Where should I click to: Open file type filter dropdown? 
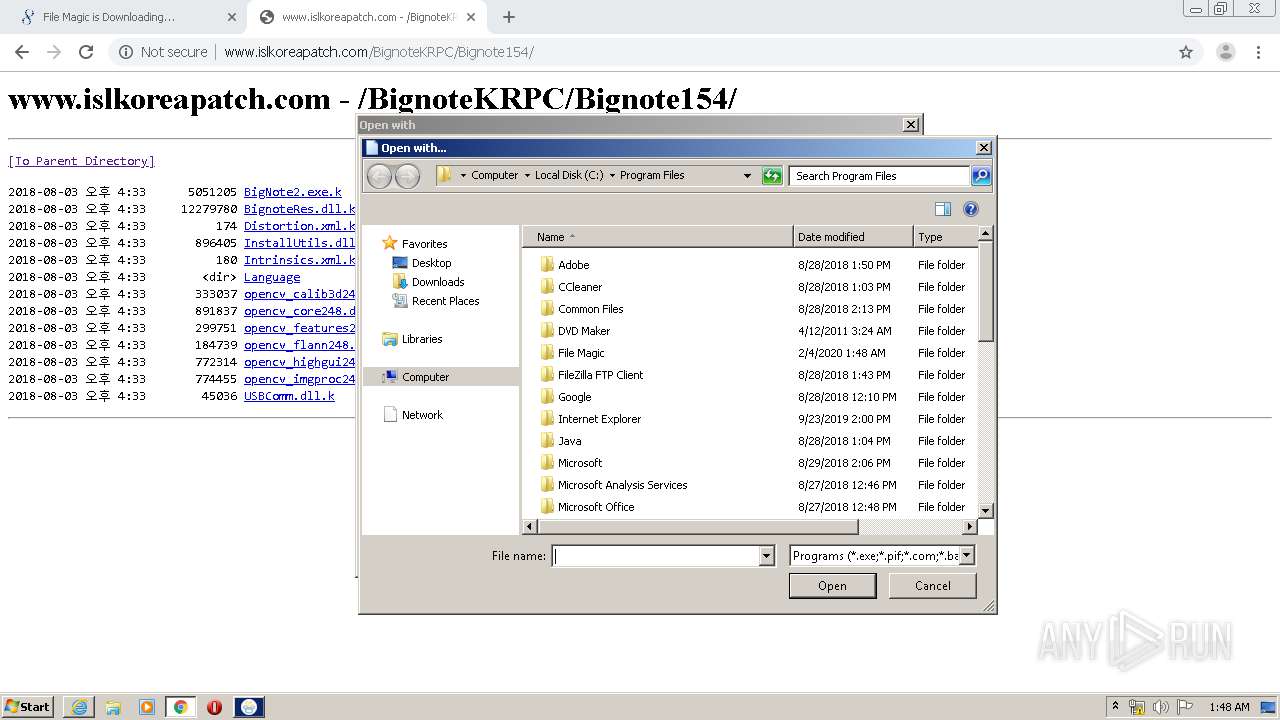pyautogui.click(x=966, y=556)
